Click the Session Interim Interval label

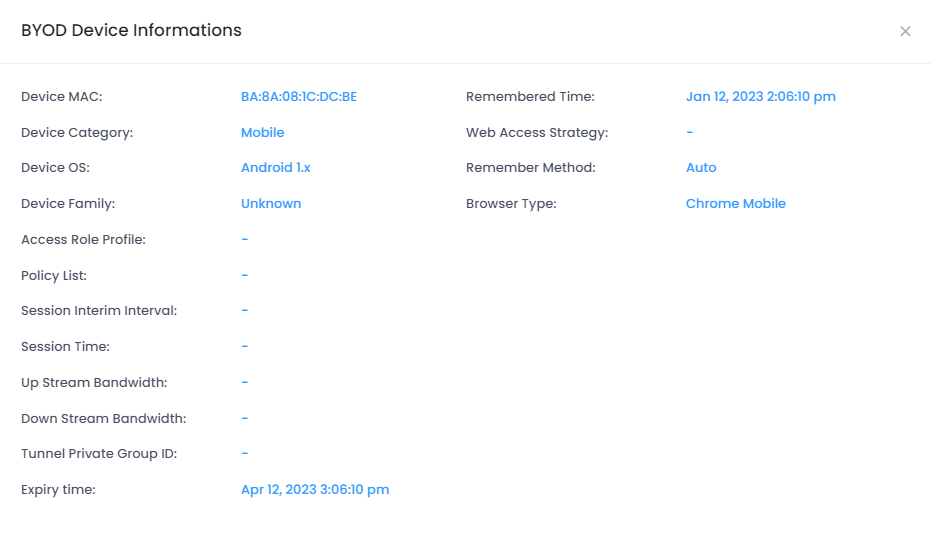click(x=99, y=311)
